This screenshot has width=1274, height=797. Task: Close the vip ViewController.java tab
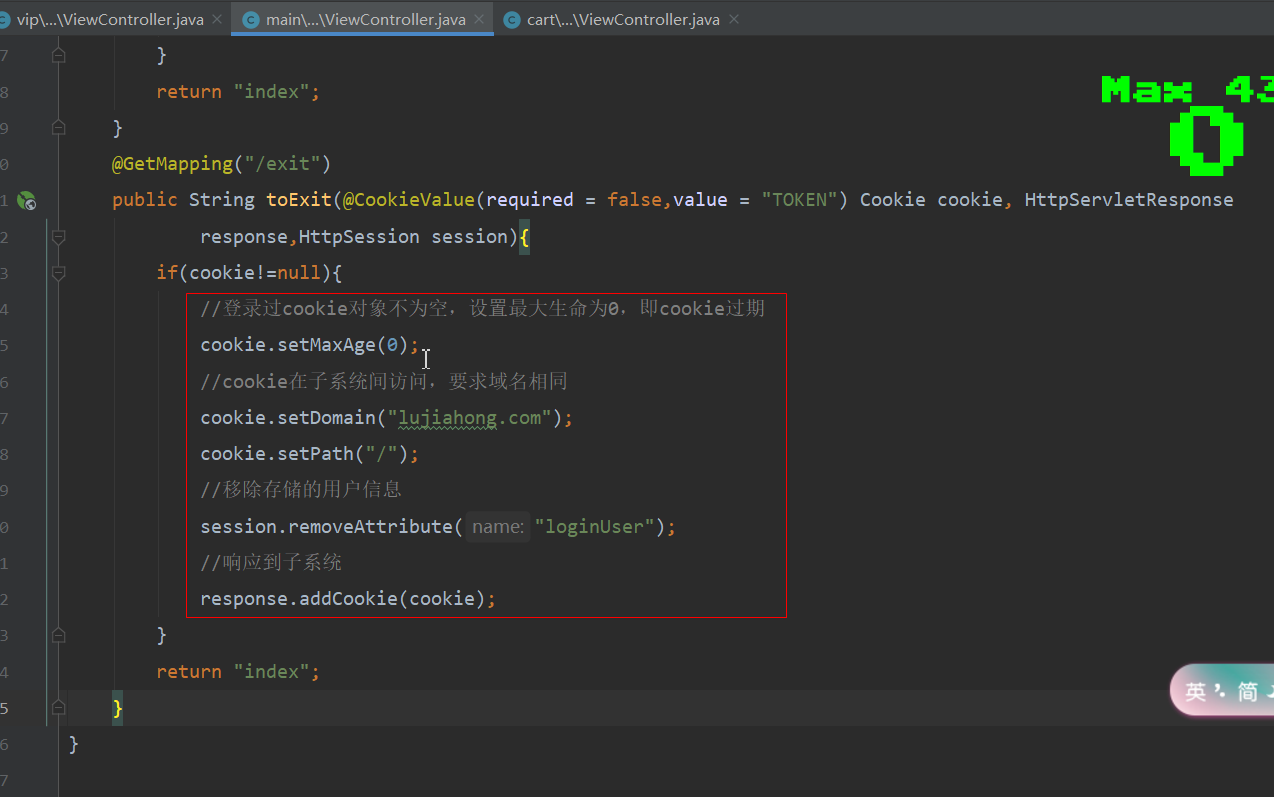tap(217, 19)
